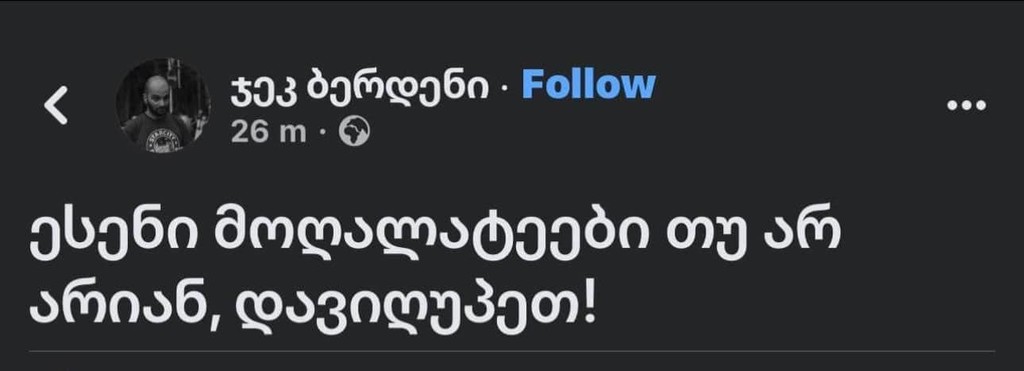1024x371 pixels.
Task: Click the divider line below the post
Action: pyautogui.click(x=512, y=351)
